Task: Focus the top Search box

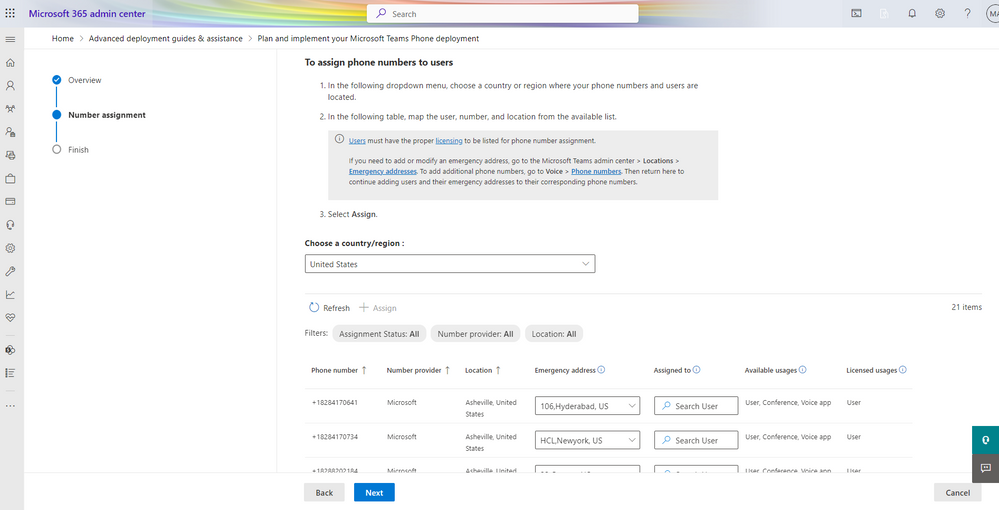Action: [503, 13]
